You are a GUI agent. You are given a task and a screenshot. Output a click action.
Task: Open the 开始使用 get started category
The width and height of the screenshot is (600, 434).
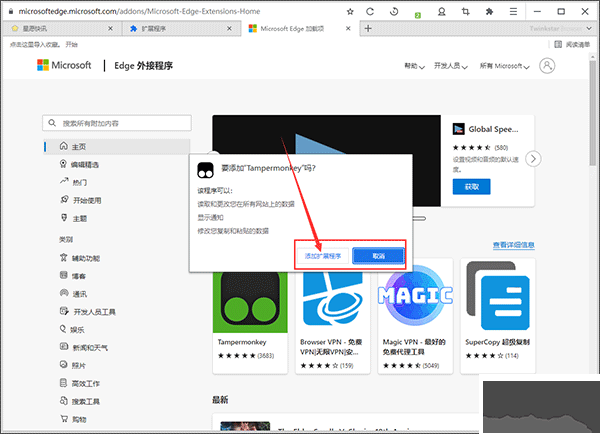pyautogui.click(x=80, y=200)
